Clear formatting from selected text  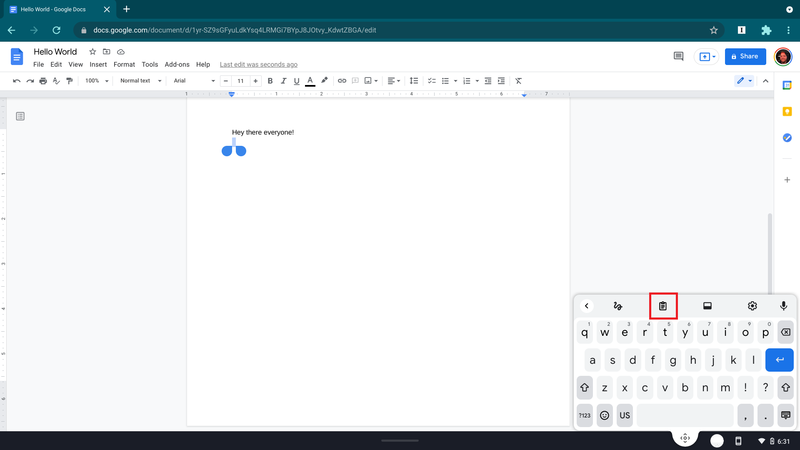coord(518,81)
